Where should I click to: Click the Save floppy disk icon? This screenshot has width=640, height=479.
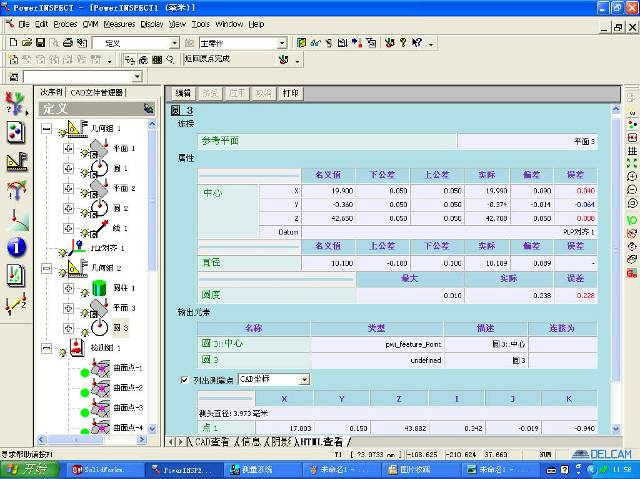(40, 42)
